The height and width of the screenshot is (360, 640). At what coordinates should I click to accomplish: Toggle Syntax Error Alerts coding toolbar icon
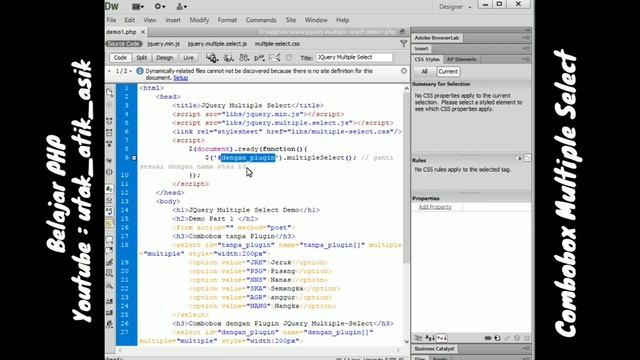(109, 223)
